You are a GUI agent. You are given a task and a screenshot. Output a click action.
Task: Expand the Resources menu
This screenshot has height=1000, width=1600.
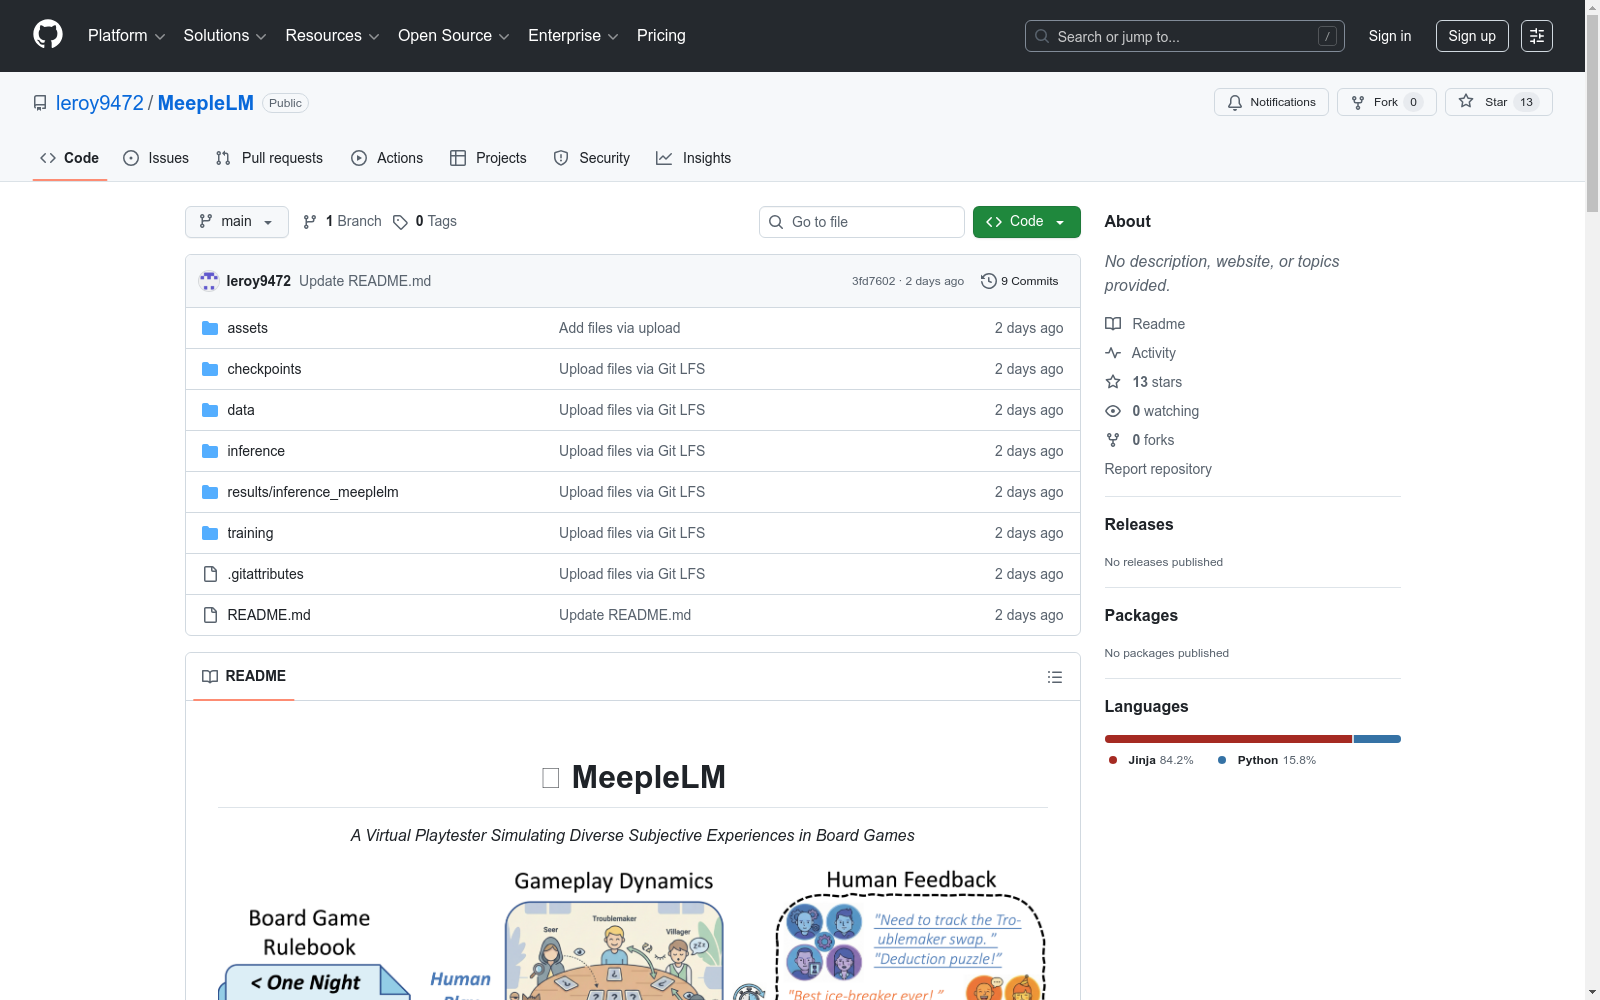pos(332,36)
